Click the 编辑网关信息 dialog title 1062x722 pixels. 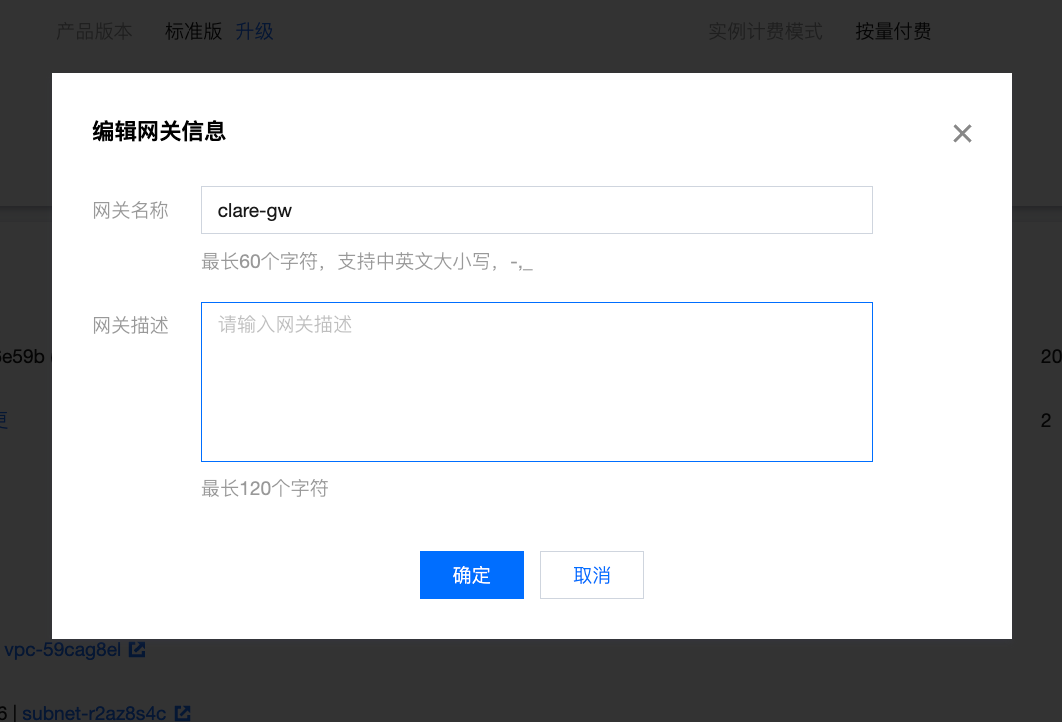point(158,131)
